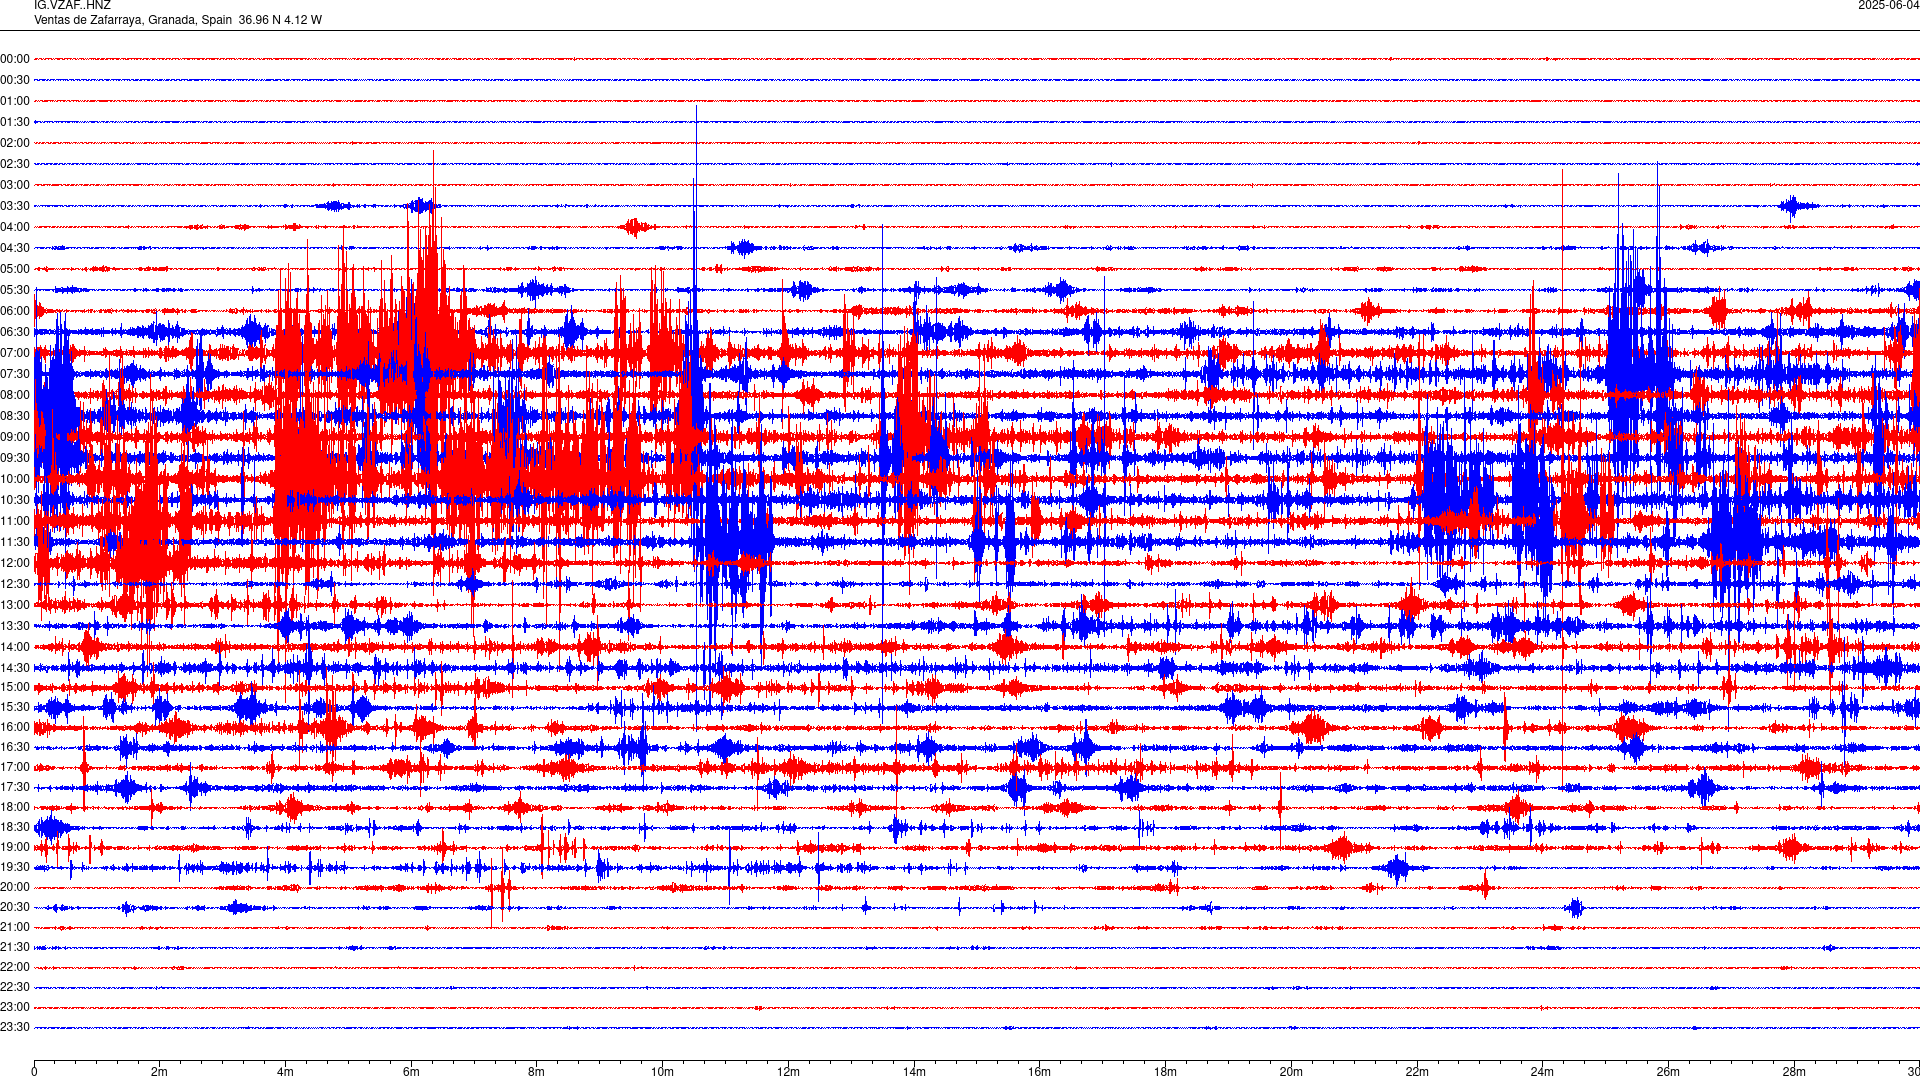The height and width of the screenshot is (1080, 1920).
Task: Select the 00:30 time row label
Action: pyautogui.click(x=15, y=80)
